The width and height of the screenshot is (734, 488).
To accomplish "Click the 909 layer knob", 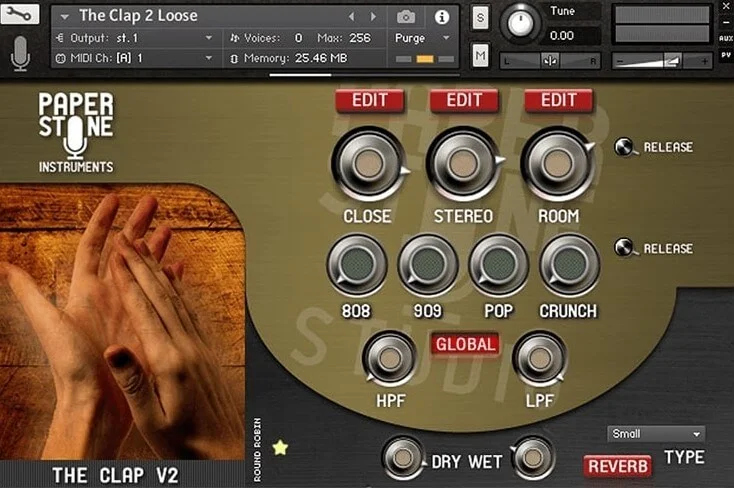I will tap(428, 265).
